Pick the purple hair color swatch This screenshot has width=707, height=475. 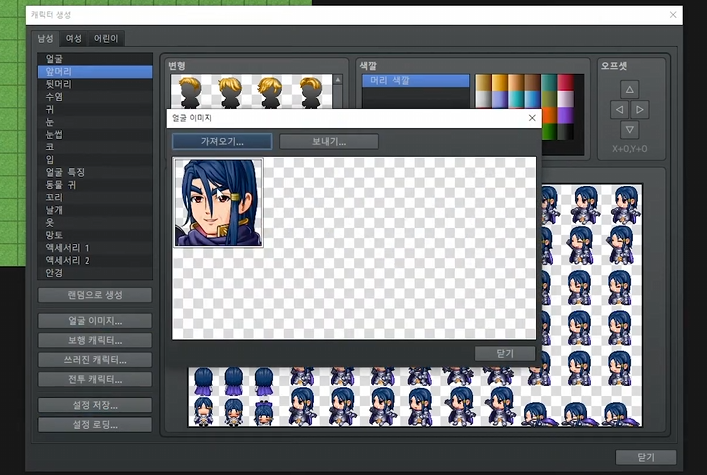tap(566, 115)
